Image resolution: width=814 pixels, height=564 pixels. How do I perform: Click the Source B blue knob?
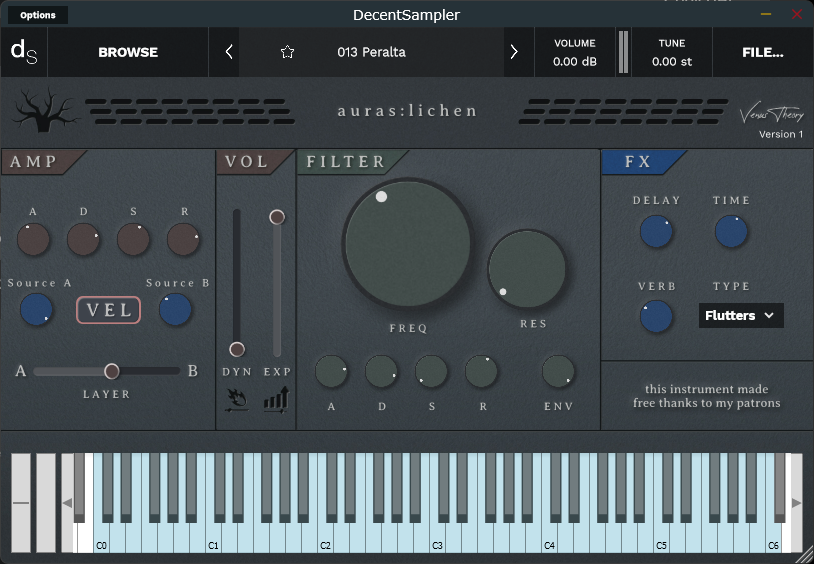click(x=175, y=310)
